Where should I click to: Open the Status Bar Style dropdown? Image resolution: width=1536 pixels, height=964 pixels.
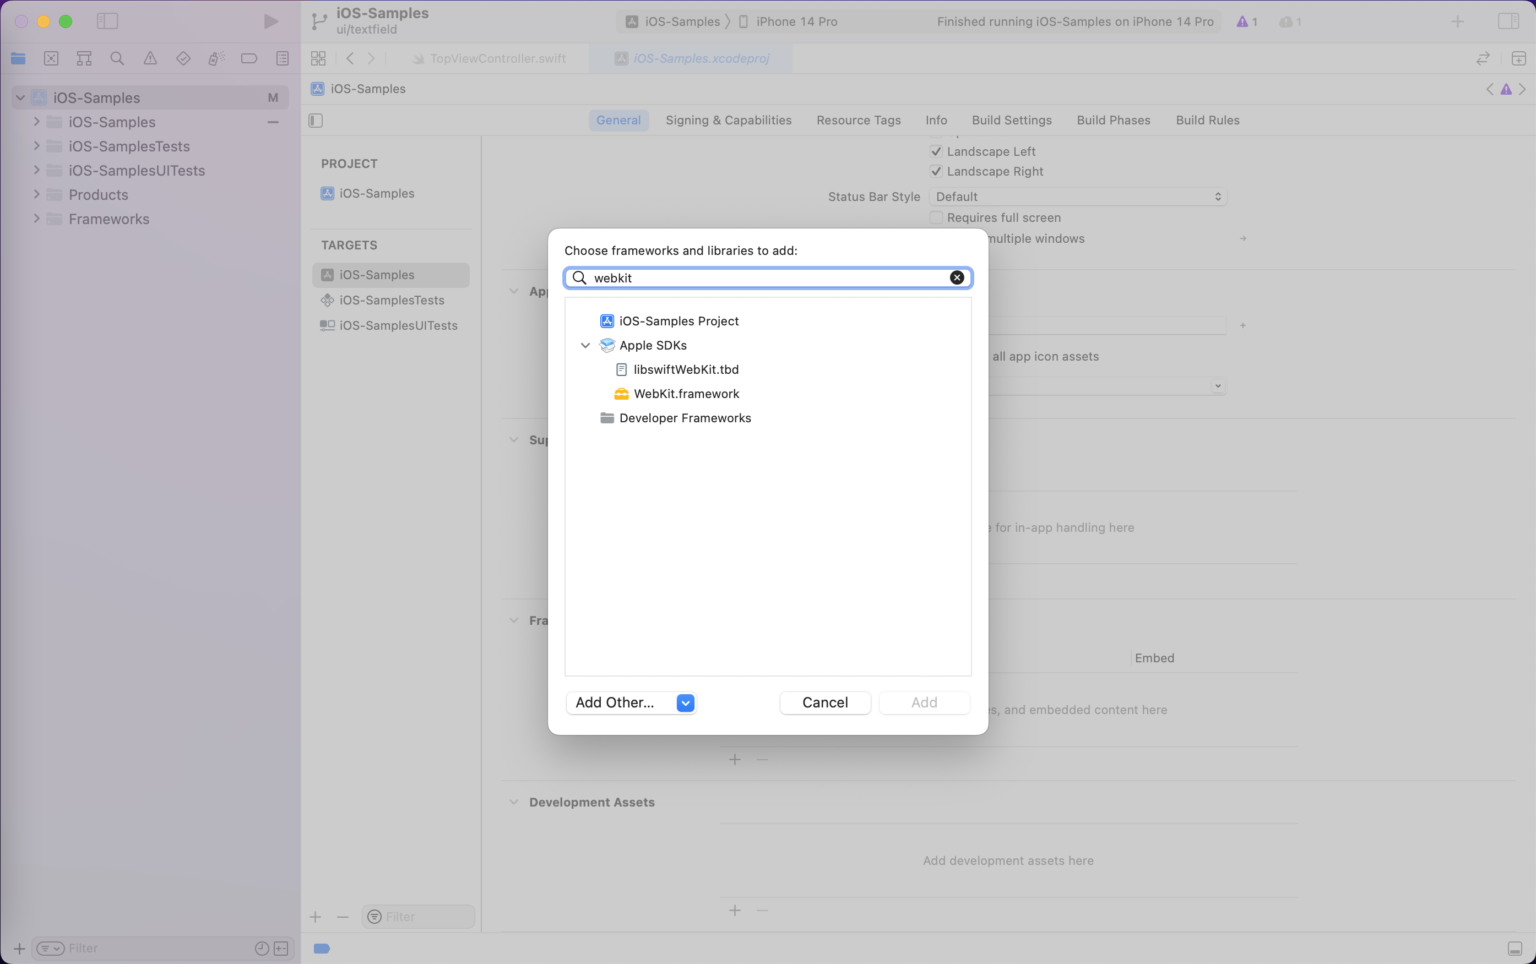pyautogui.click(x=1077, y=196)
